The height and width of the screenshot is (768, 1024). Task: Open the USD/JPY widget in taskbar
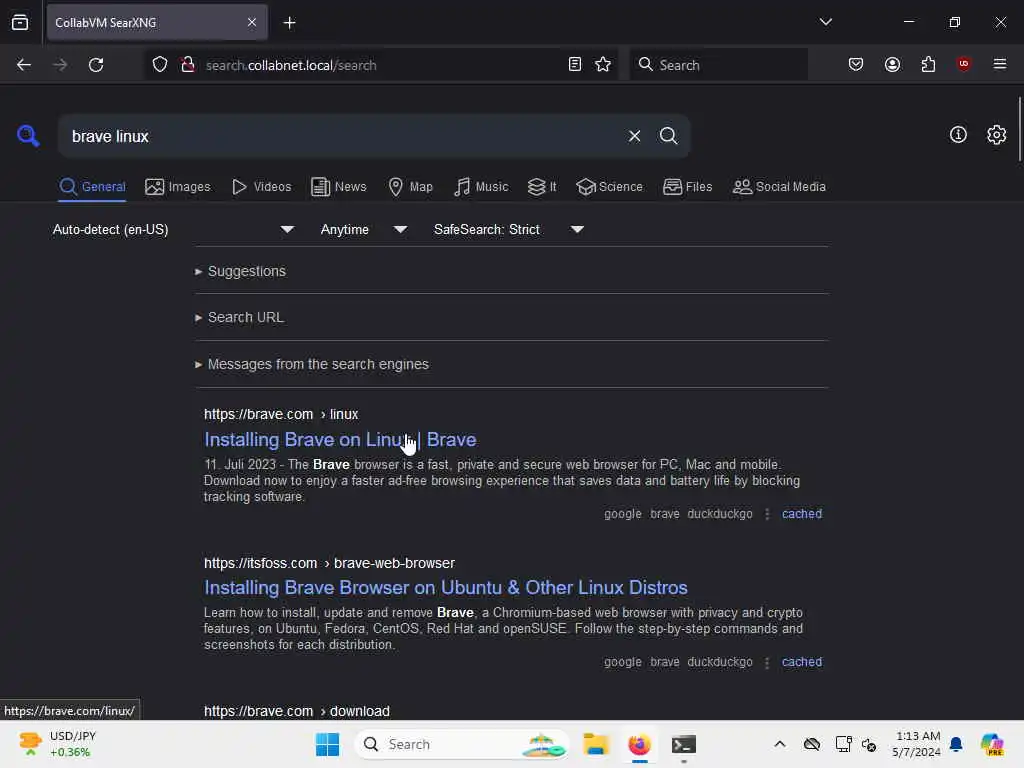57,744
